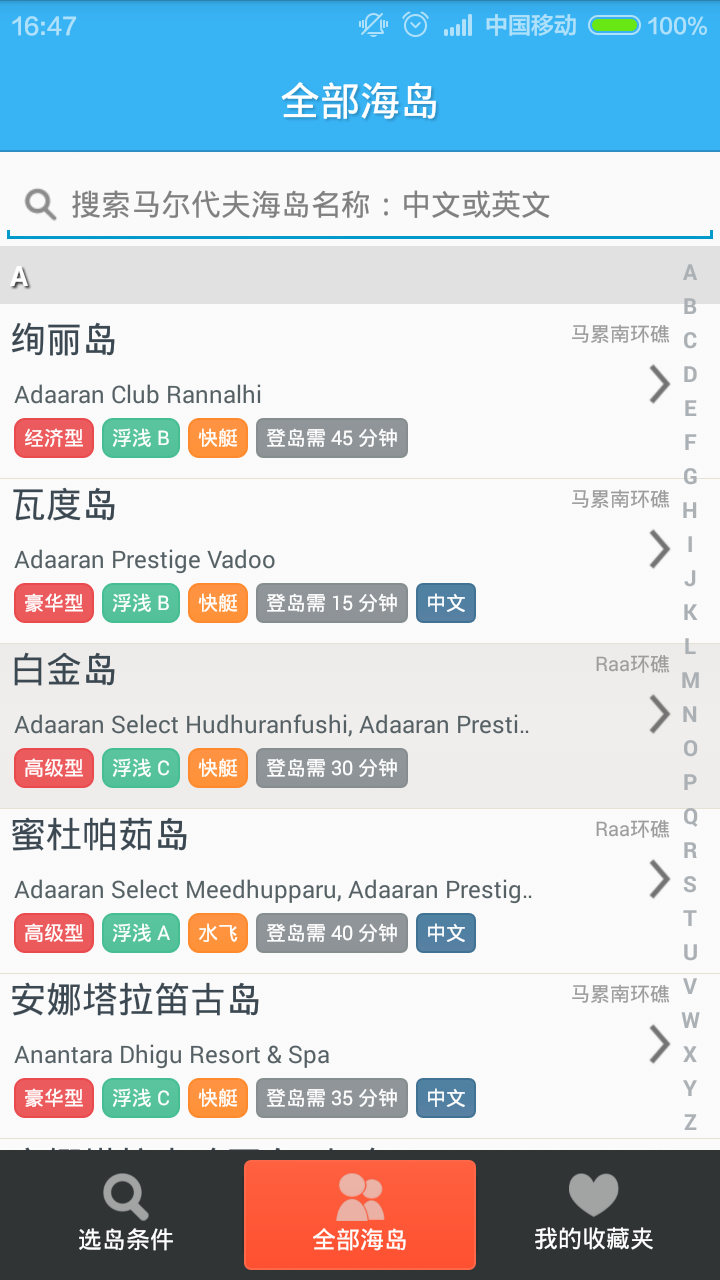
Task: Tap the alarm clock status icon
Action: pos(416,25)
